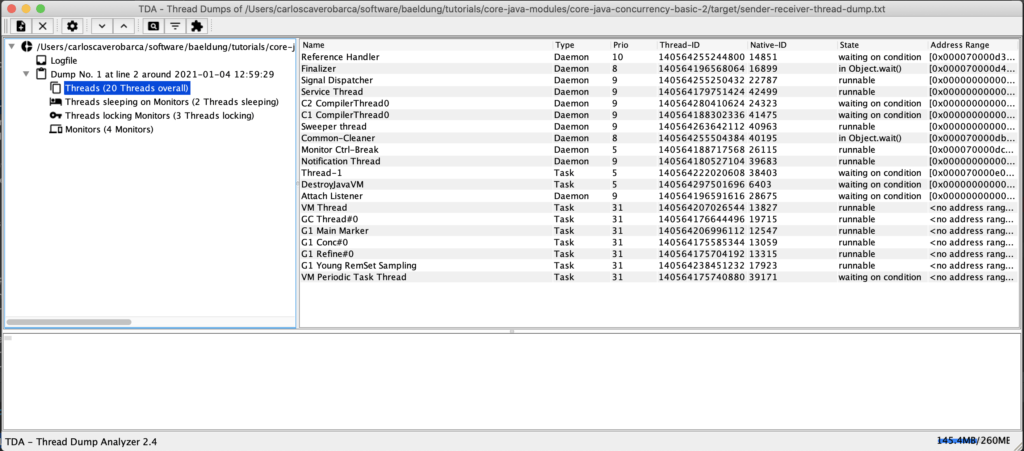Collapse the root dump file tree node
This screenshot has height=451, width=1024.
pyautogui.click(x=11, y=47)
